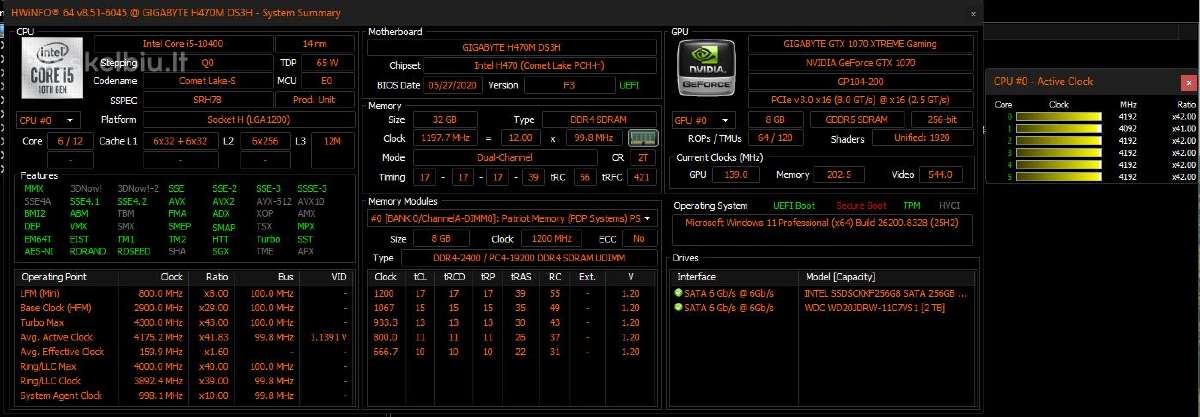Click the 14 nm process field

coord(314,44)
